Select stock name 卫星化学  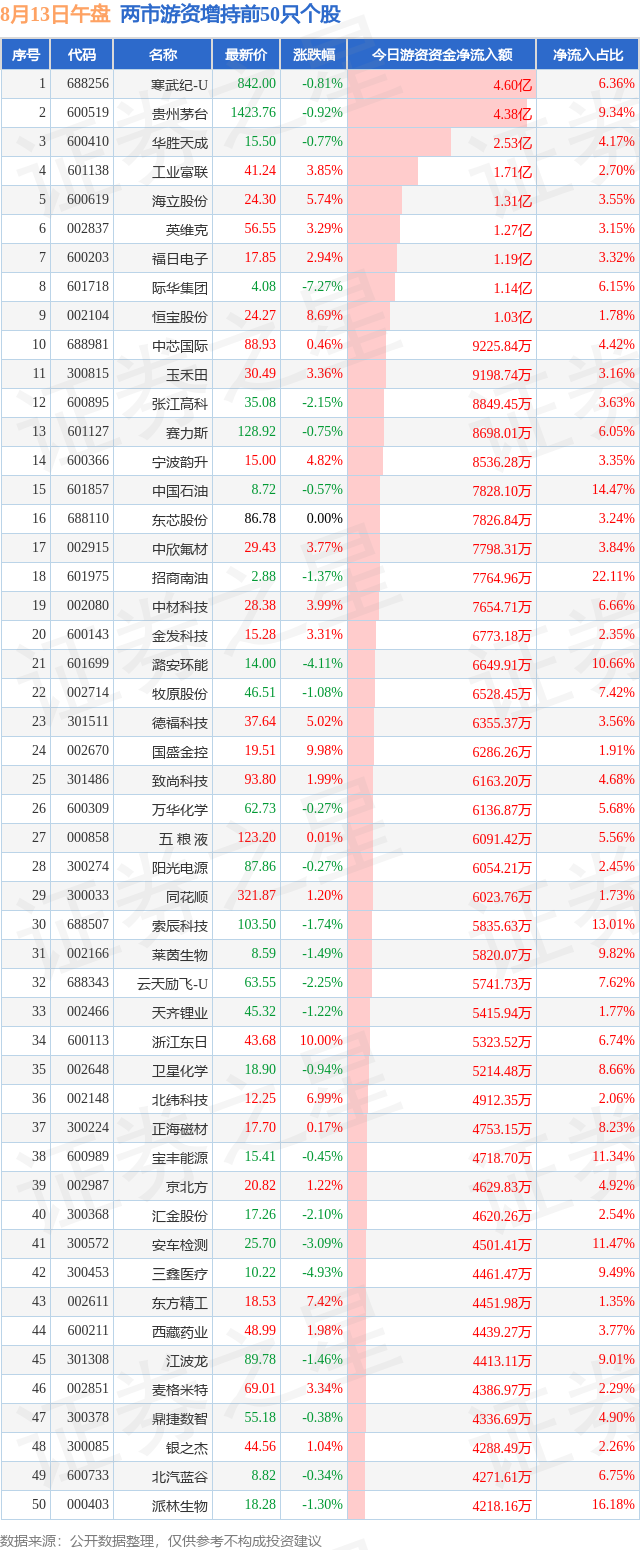coord(180,1070)
